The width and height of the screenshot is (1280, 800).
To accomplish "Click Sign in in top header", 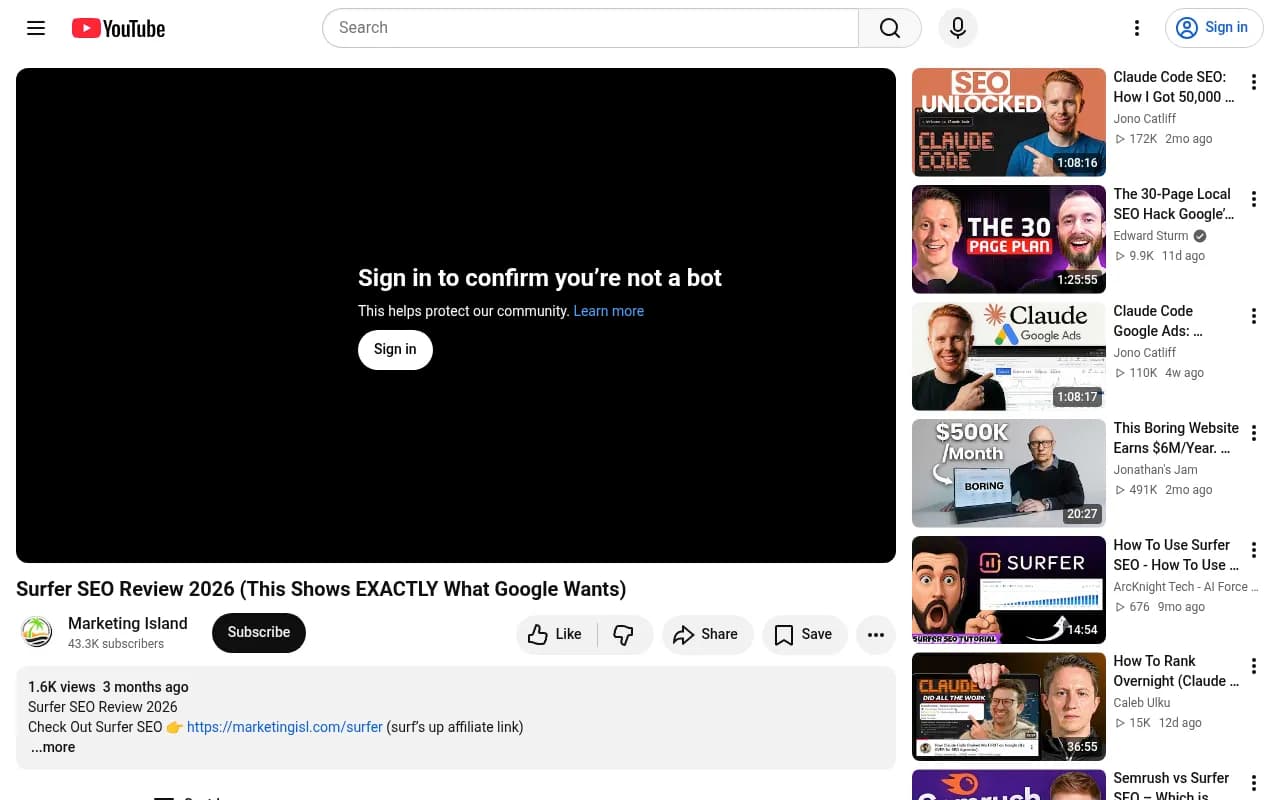I will pyautogui.click(x=1214, y=28).
